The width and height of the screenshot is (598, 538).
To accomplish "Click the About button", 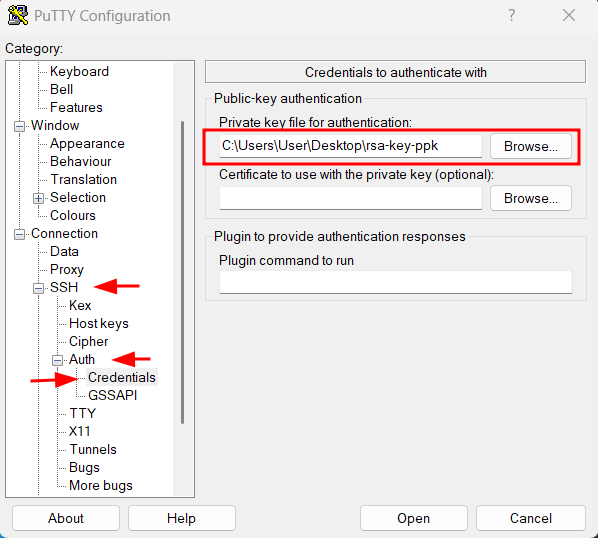I will (x=66, y=518).
